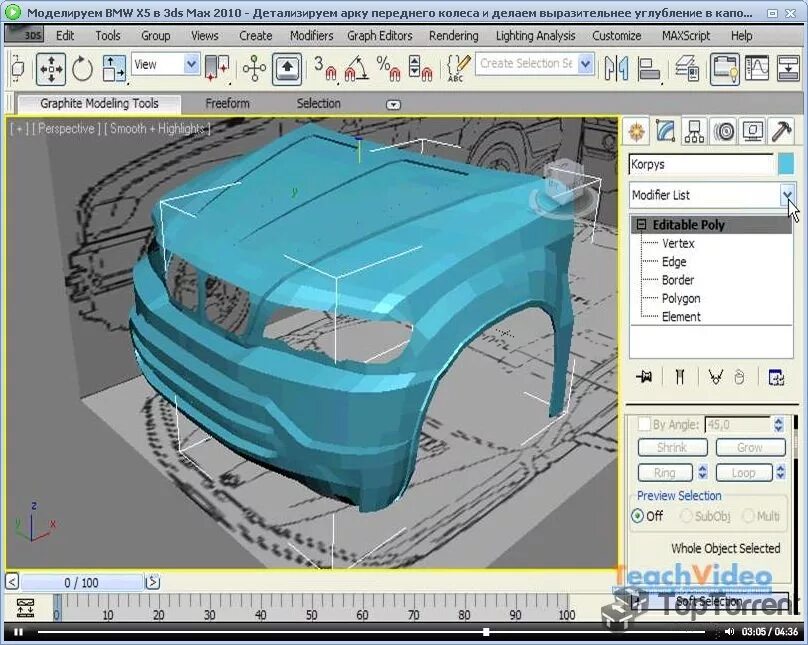This screenshot has width=808, height=645.
Task: Open the Edit menu
Action: tap(65, 36)
